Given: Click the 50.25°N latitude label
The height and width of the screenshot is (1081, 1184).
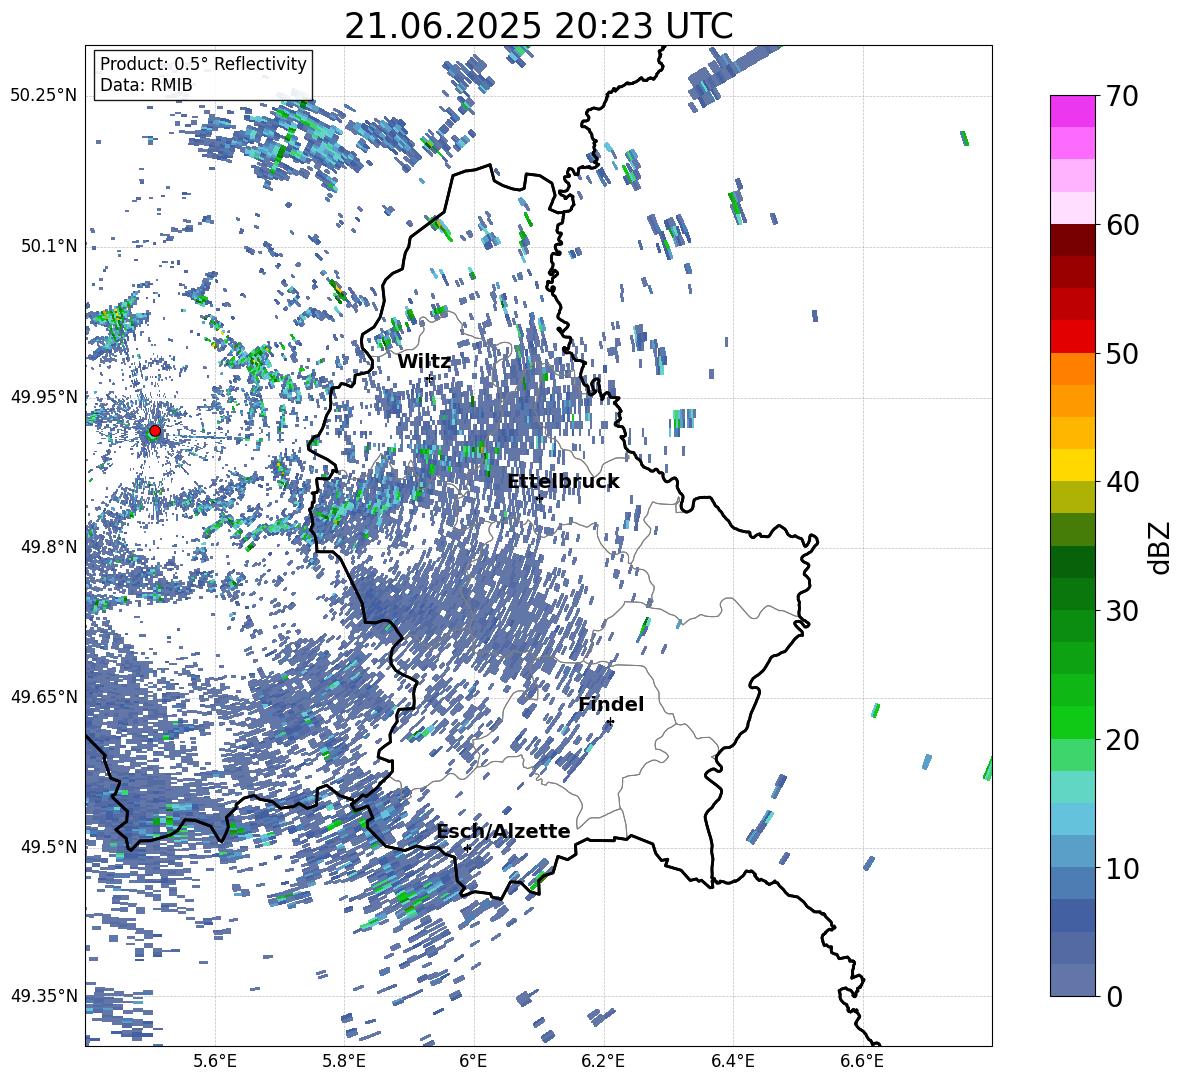Looking at the screenshot, I should tap(44, 95).
